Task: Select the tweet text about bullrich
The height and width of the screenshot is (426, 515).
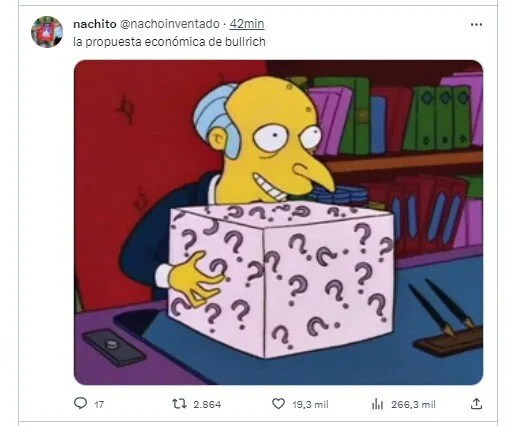Action: pos(169,42)
